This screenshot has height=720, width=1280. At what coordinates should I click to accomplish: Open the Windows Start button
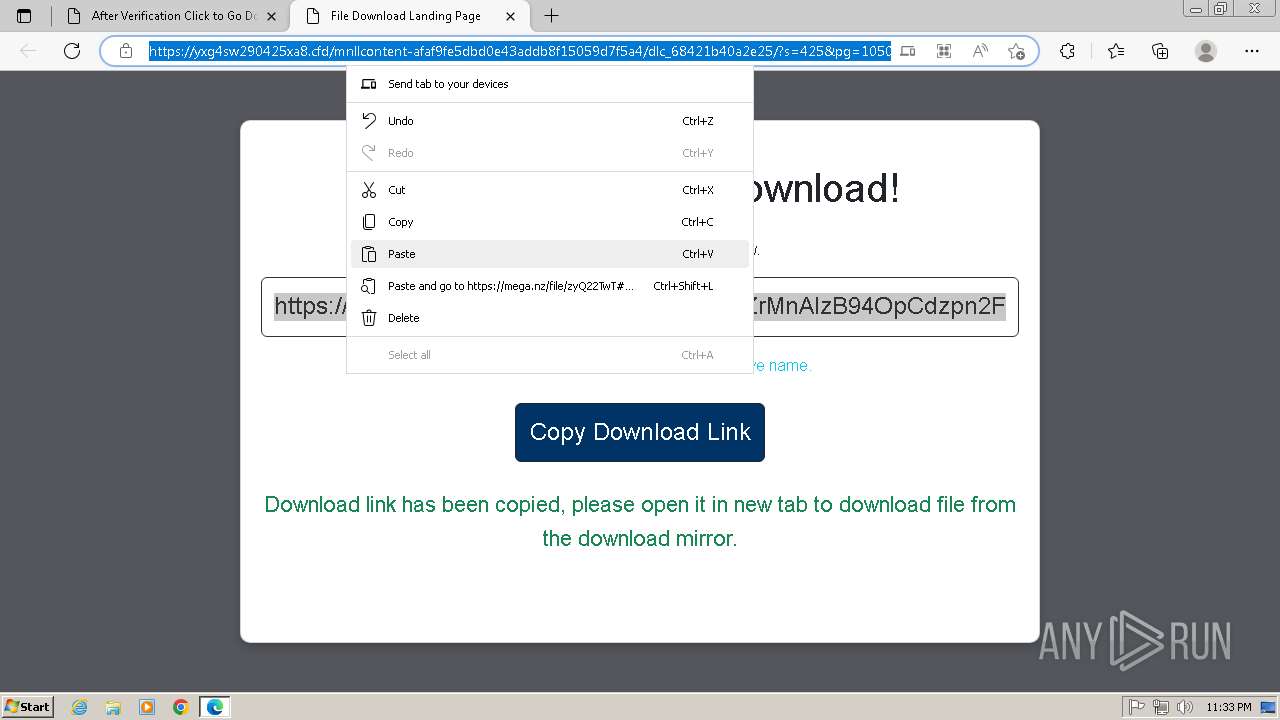pos(27,706)
